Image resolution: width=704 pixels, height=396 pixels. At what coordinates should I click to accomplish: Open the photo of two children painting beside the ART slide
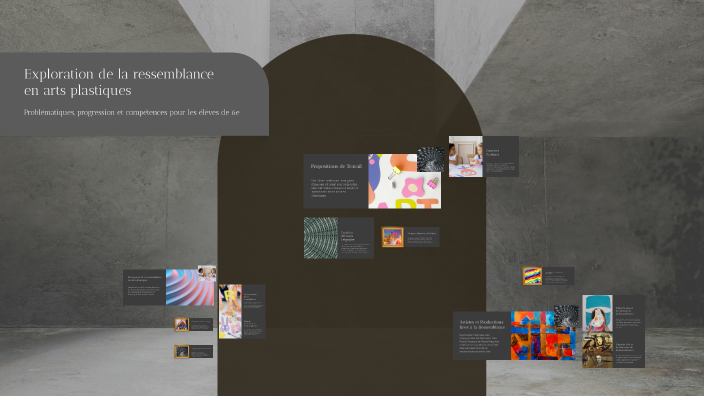(x=466, y=157)
